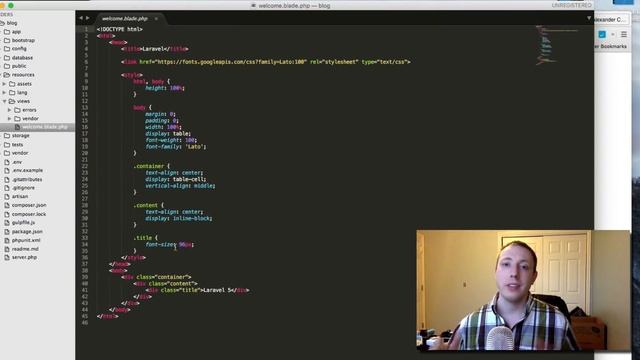Open the .gitignore file
The image size is (640, 360).
23,188
